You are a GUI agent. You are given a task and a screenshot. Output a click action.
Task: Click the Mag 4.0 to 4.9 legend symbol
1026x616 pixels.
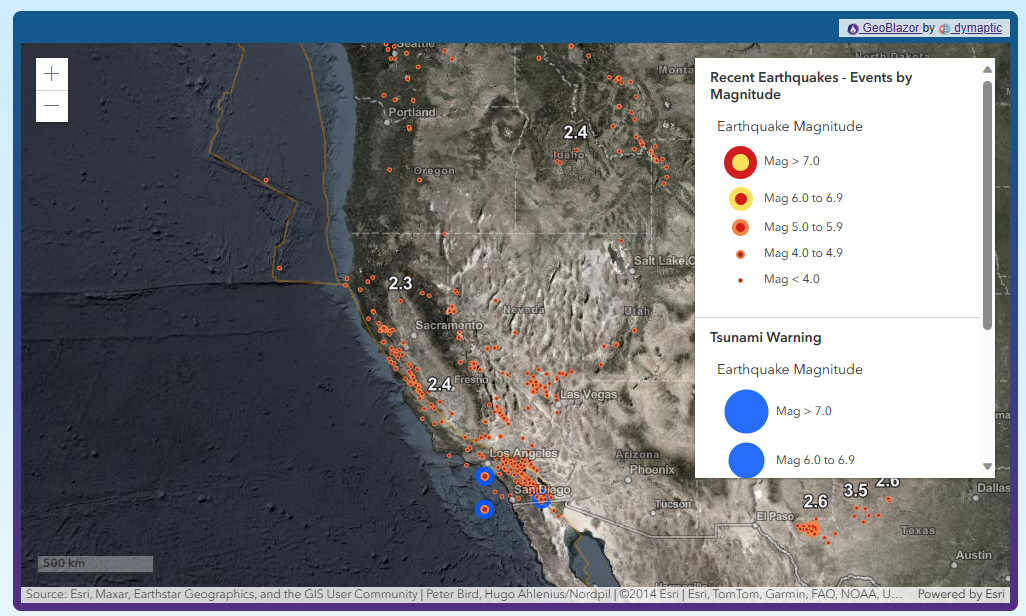click(740, 254)
